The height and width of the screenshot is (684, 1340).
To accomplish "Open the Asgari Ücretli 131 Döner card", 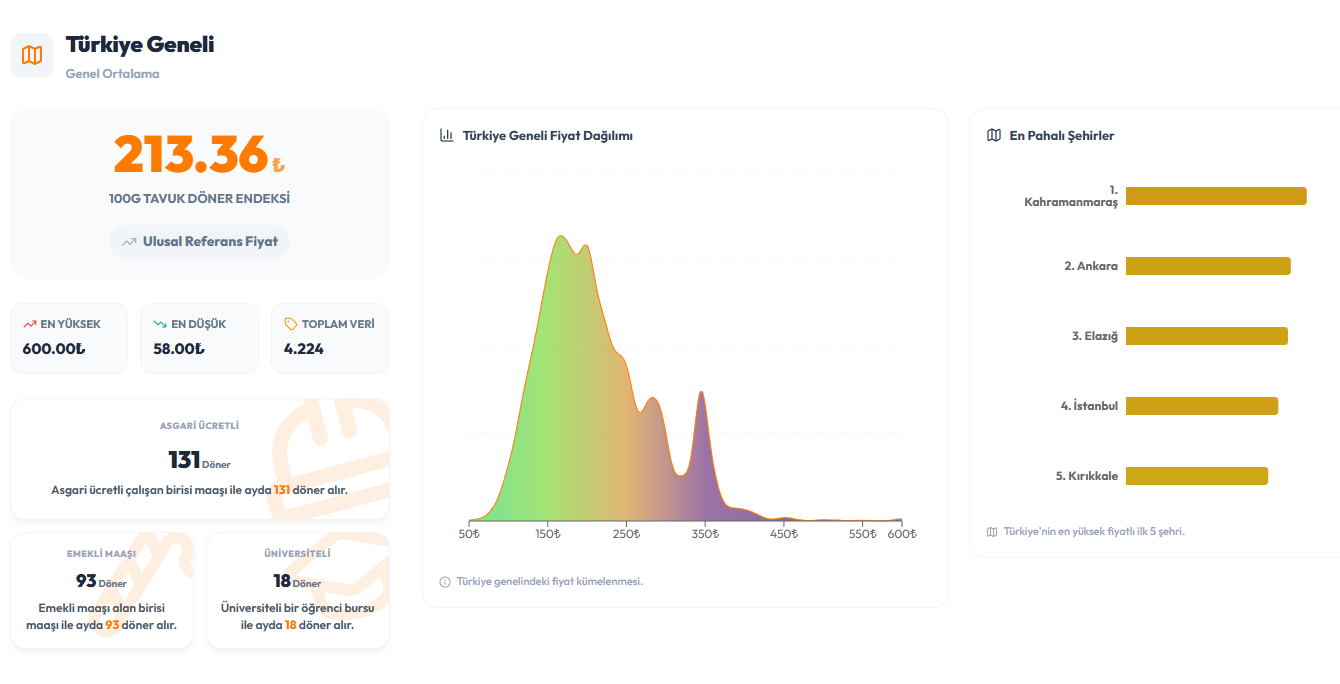I will [x=200, y=459].
